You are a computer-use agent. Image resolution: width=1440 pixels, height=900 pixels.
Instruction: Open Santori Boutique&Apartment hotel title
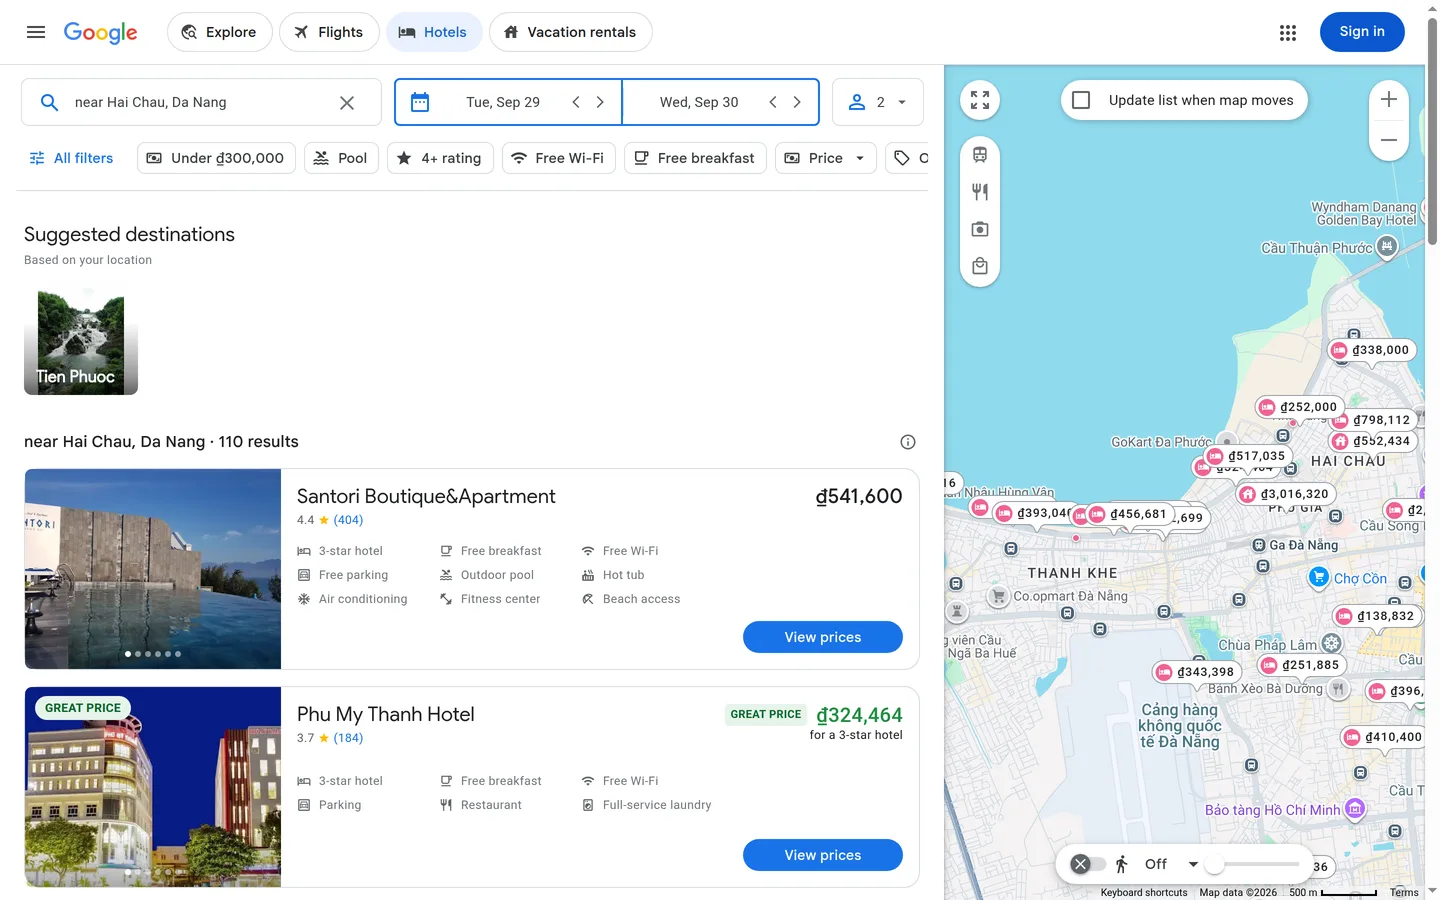(x=426, y=496)
